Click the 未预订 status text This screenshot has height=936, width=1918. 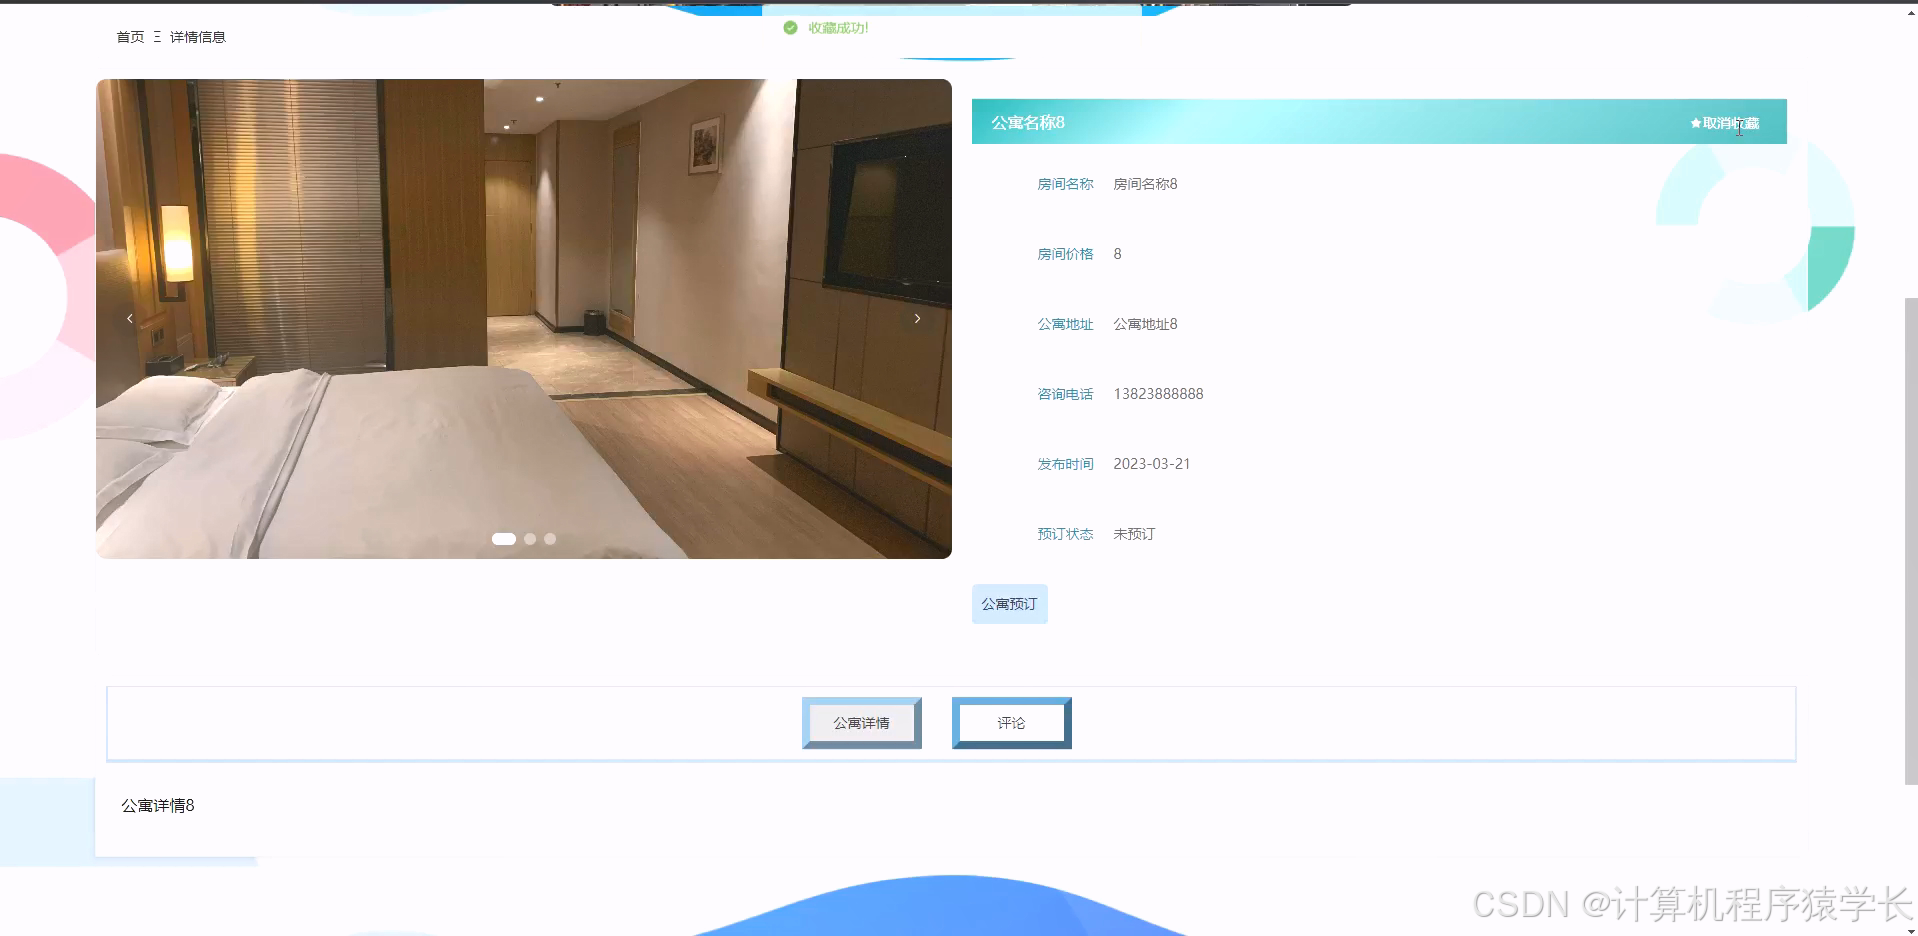coord(1134,534)
